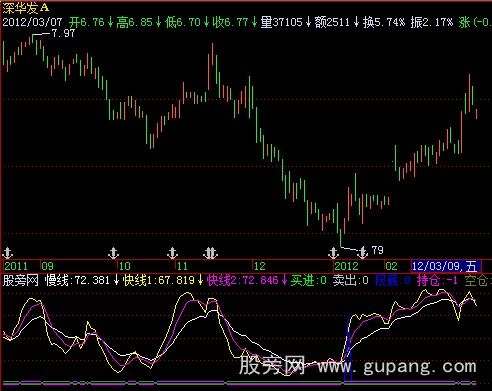Click the 7.97 peak price label
Viewport: 492px width, 391px height.
63,33
